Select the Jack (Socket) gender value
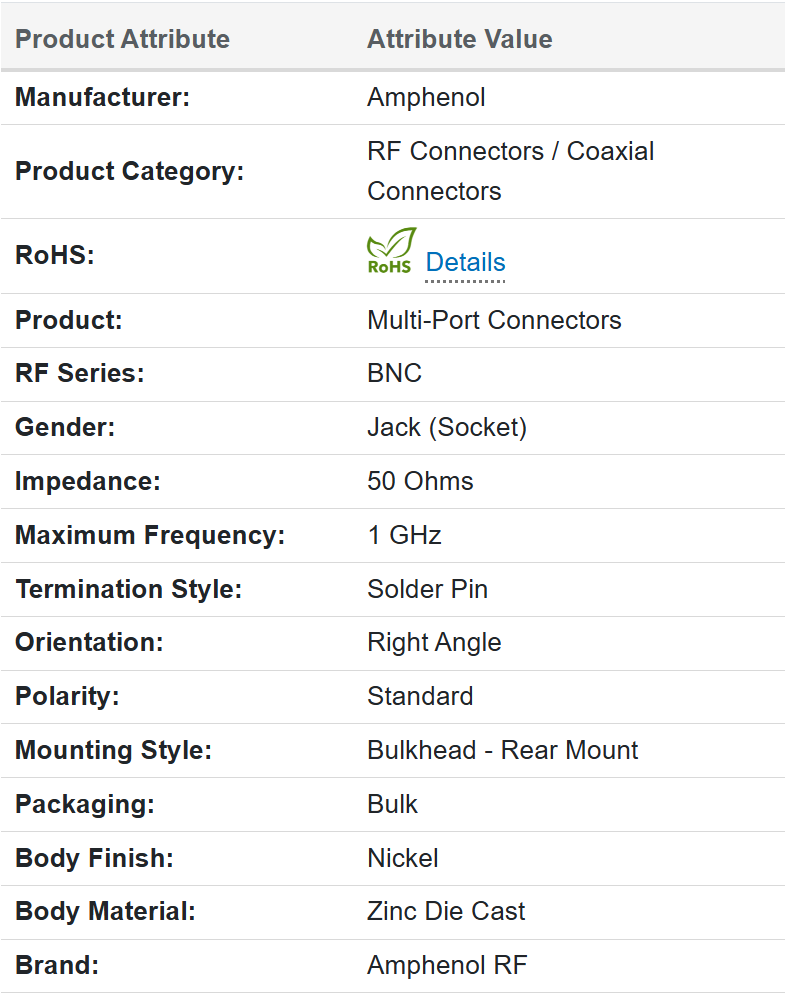 tap(446, 428)
